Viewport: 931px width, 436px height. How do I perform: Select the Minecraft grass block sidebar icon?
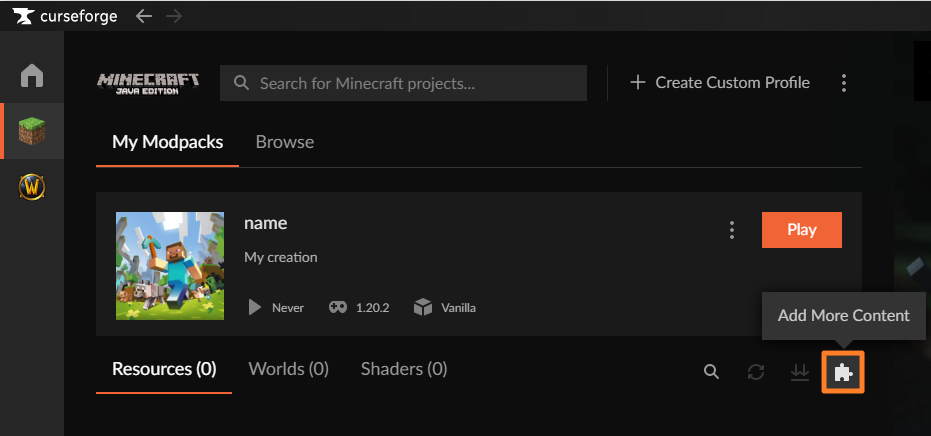31,131
